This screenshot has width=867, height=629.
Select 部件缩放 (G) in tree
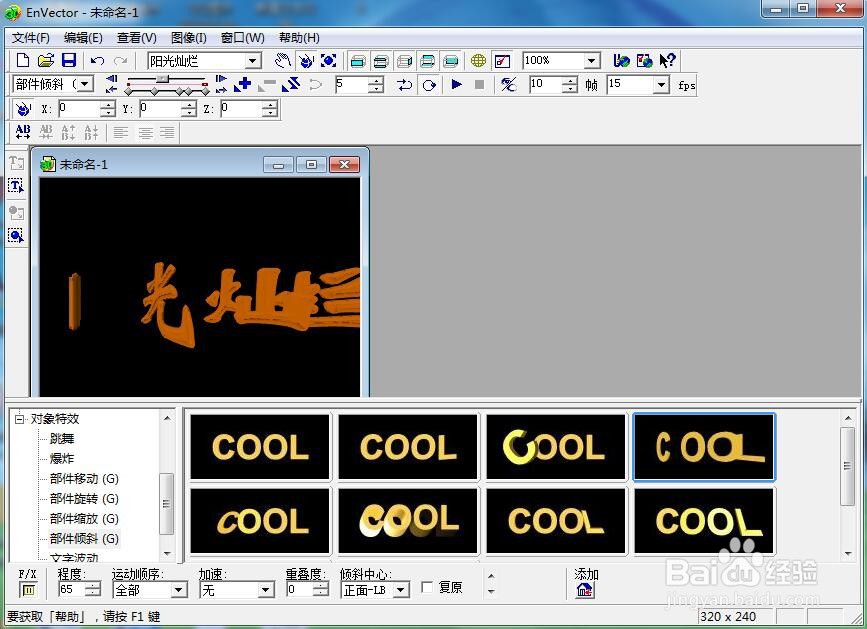[x=84, y=518]
